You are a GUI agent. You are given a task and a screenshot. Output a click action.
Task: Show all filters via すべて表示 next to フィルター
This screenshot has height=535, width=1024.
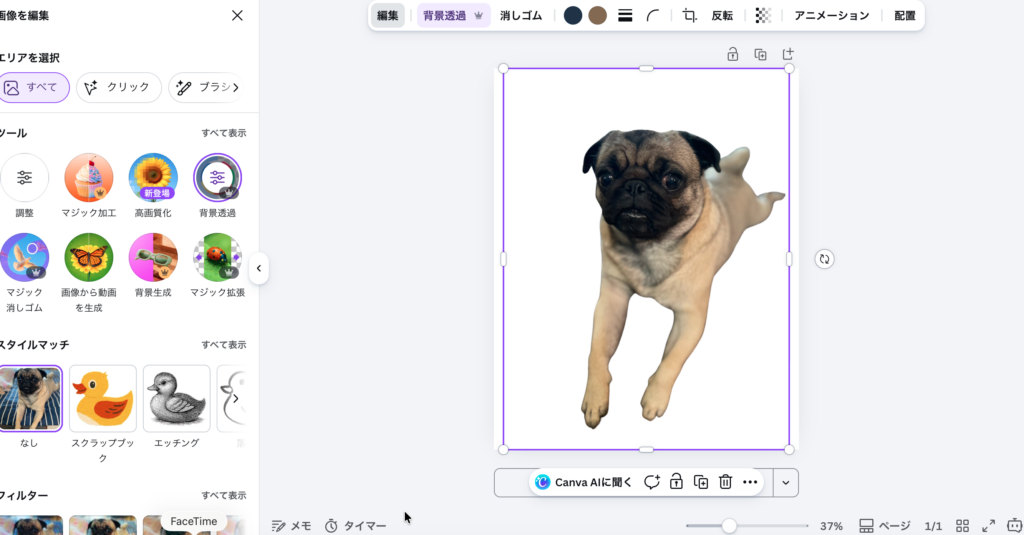coord(223,495)
